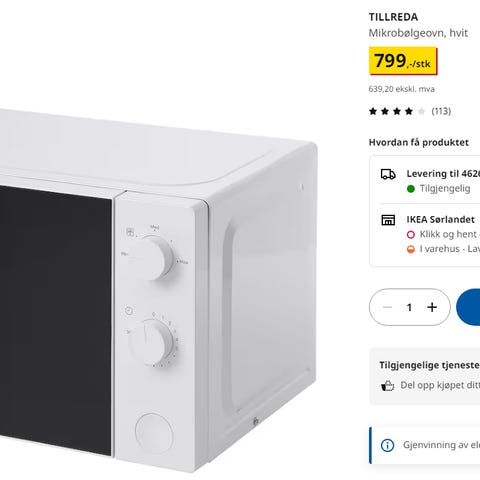Open Del opp kjøpet ditt service
Viewport: 480px width, 480px height.
(x=440, y=385)
